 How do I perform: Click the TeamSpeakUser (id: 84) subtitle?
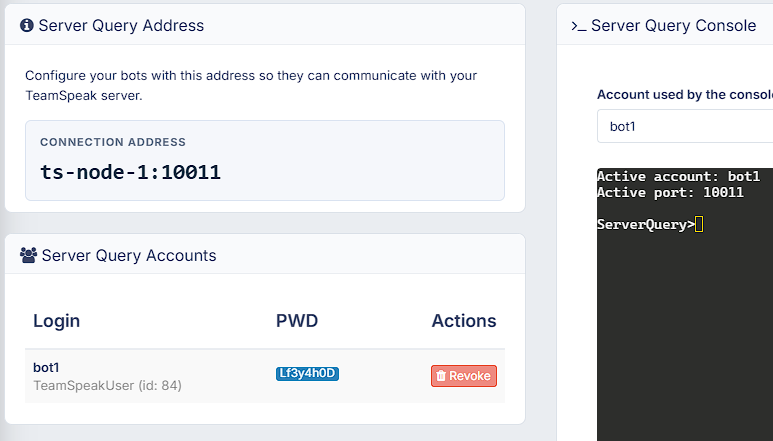pyautogui.click(x=107, y=385)
